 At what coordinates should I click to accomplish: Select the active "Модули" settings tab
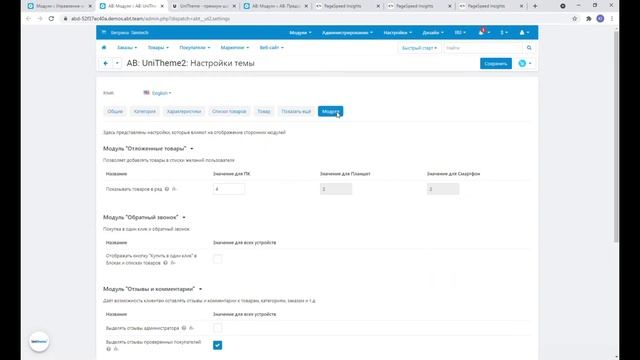coord(331,111)
